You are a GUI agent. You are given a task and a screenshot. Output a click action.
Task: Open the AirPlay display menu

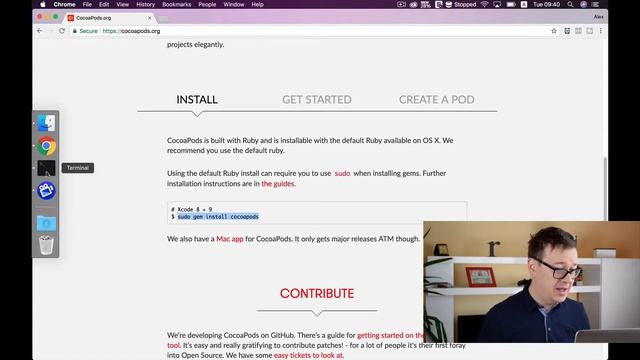497,4
